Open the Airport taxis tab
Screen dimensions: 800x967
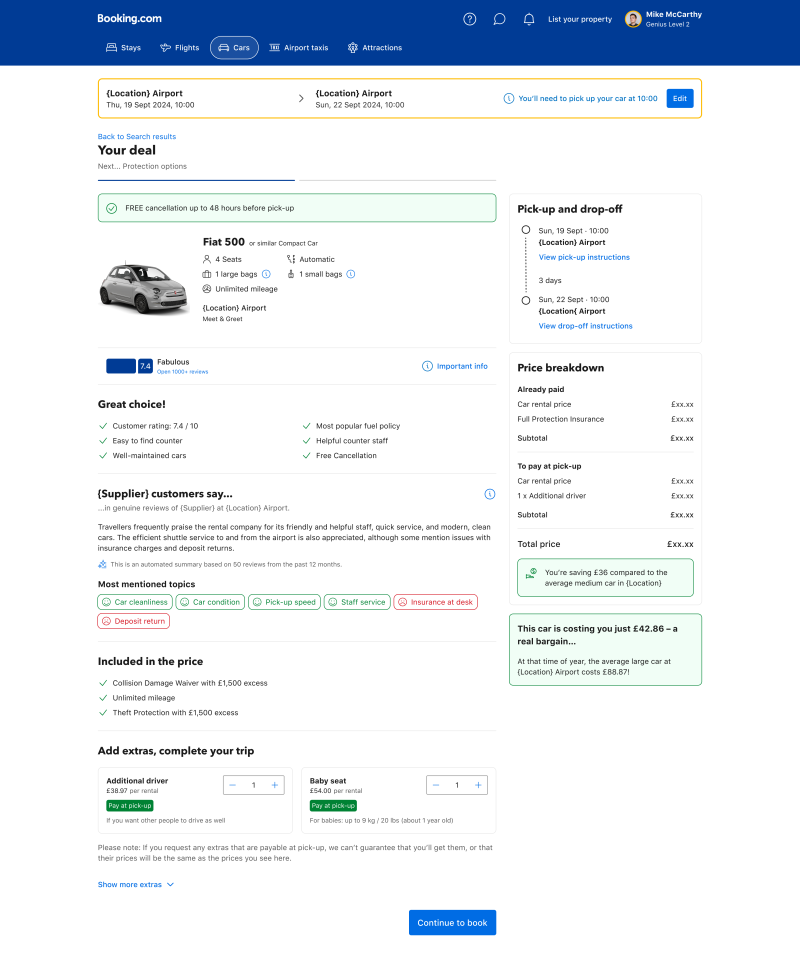[x=299, y=47]
